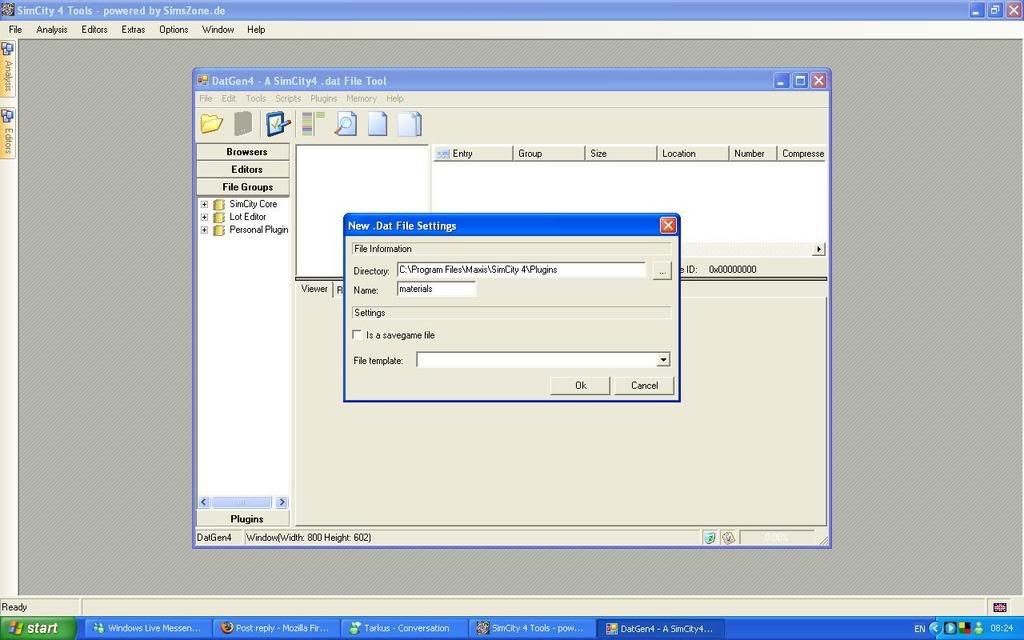Screen dimensions: 1024x640
Task: Select the Personal Plugin tree item
Action: pos(258,230)
